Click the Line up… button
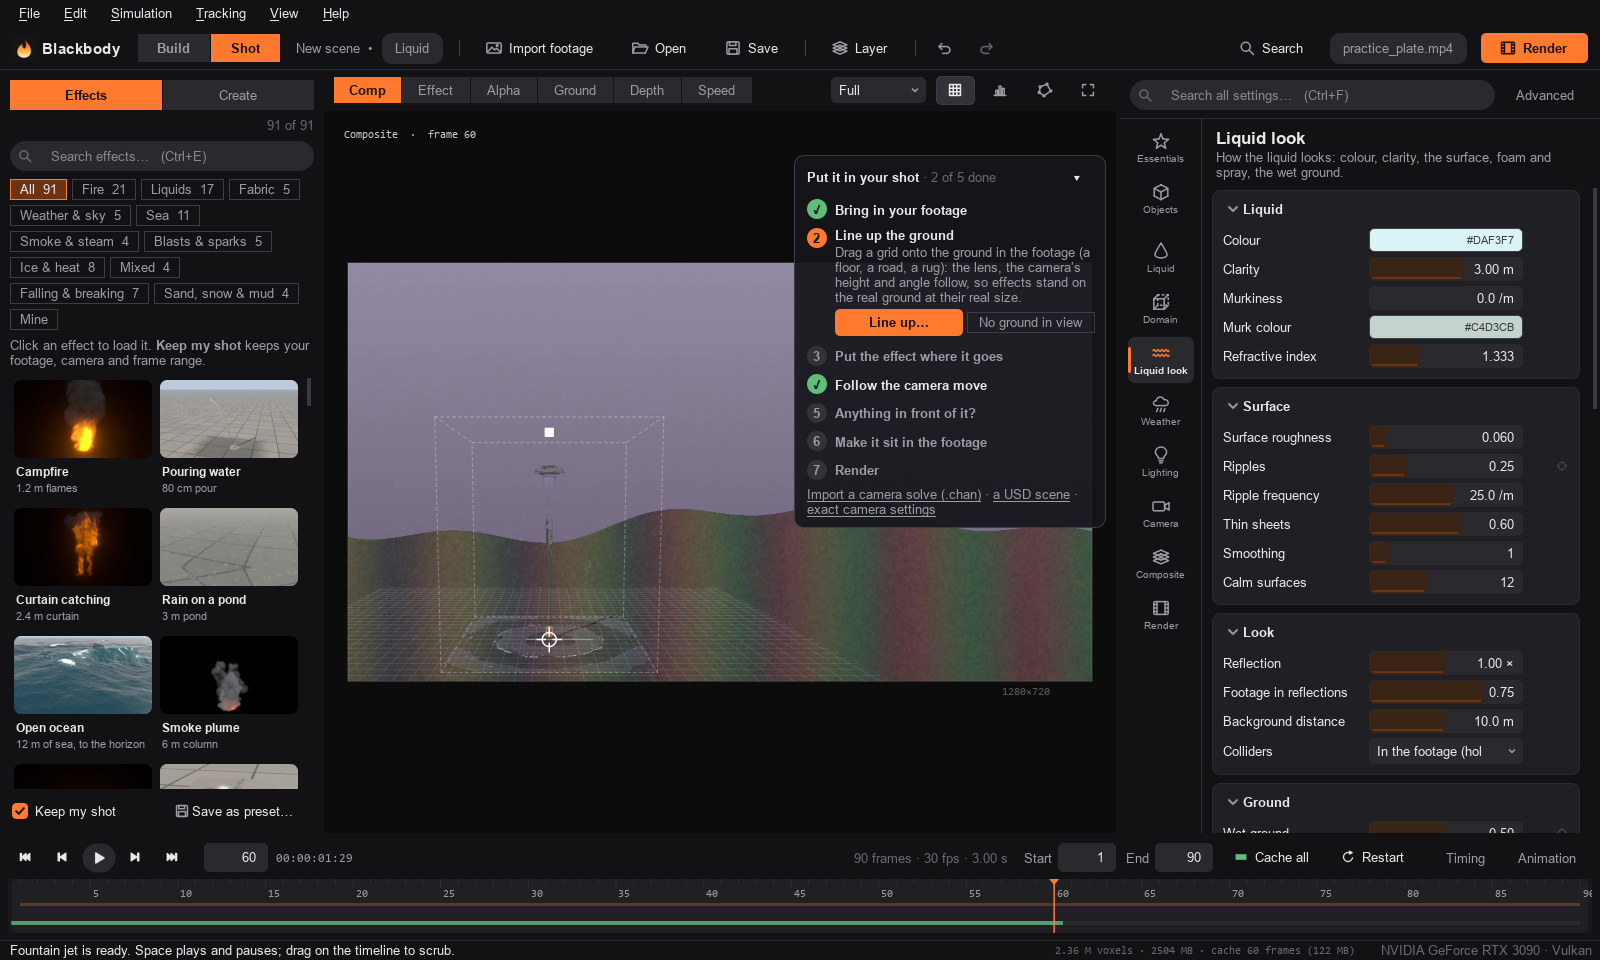 click(898, 322)
